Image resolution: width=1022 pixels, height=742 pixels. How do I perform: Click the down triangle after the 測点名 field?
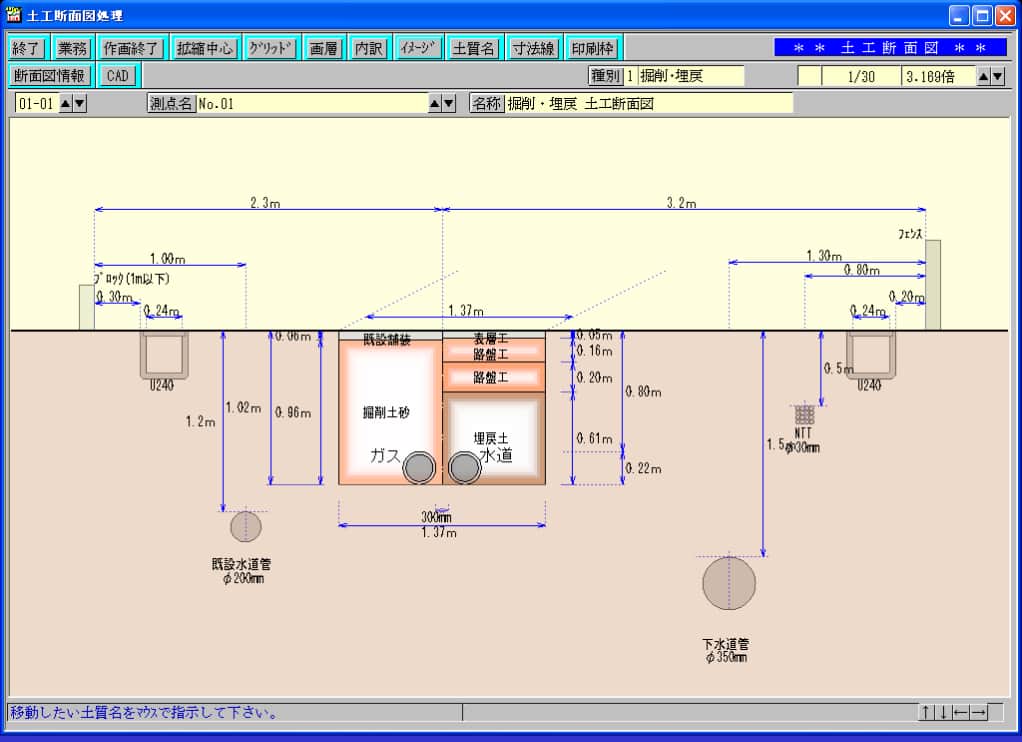[x=449, y=103]
